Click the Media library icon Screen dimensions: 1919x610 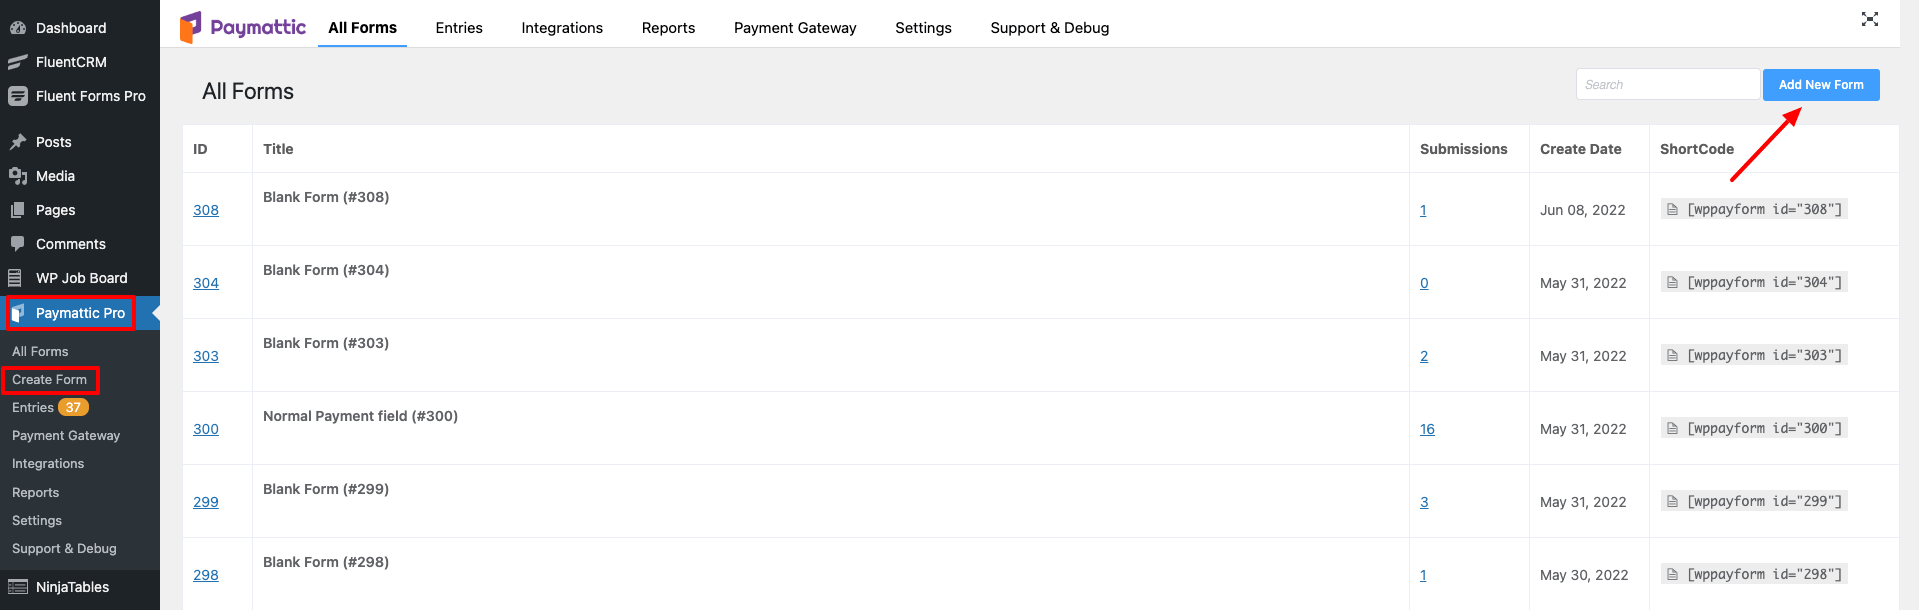[18, 176]
